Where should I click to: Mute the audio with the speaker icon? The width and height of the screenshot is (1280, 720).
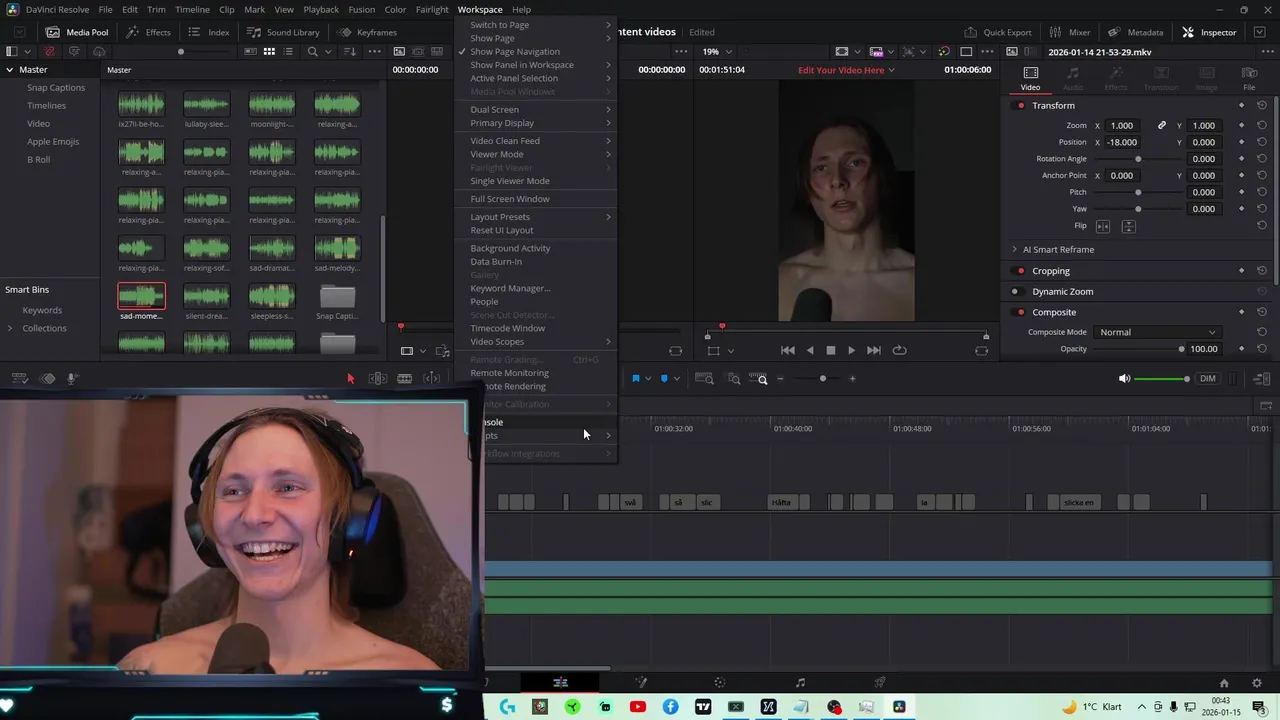1124,378
